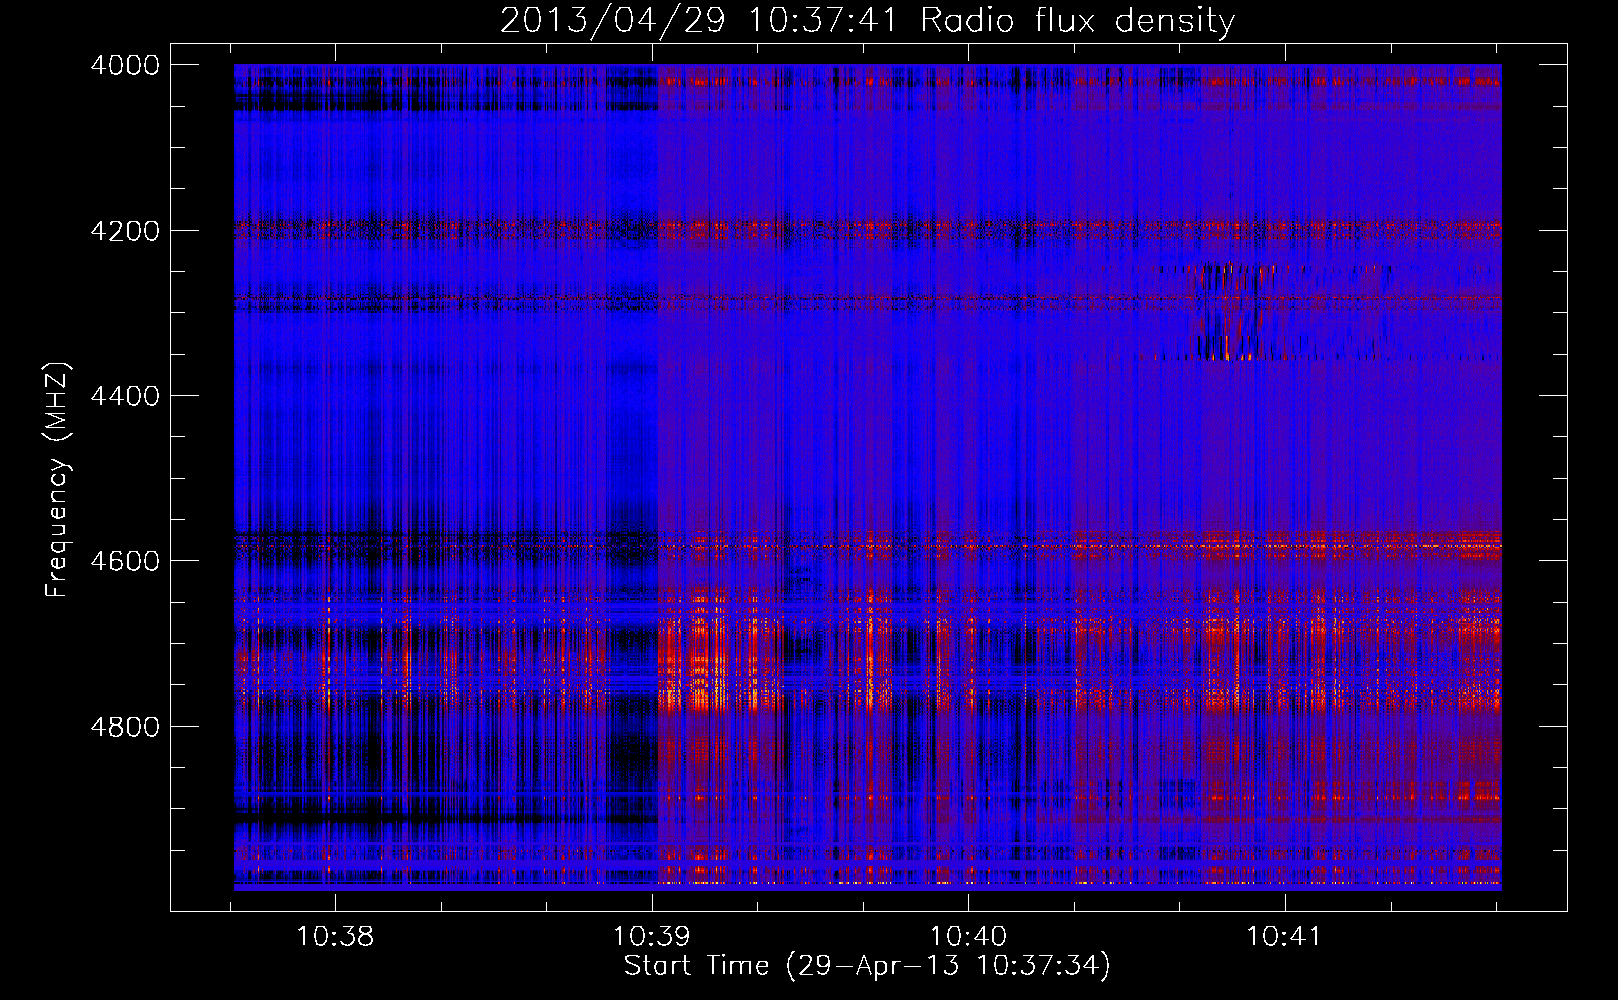Click the "Frequency (MHZ)" y-axis title
This screenshot has width=1618, height=1000.
tap(58, 480)
